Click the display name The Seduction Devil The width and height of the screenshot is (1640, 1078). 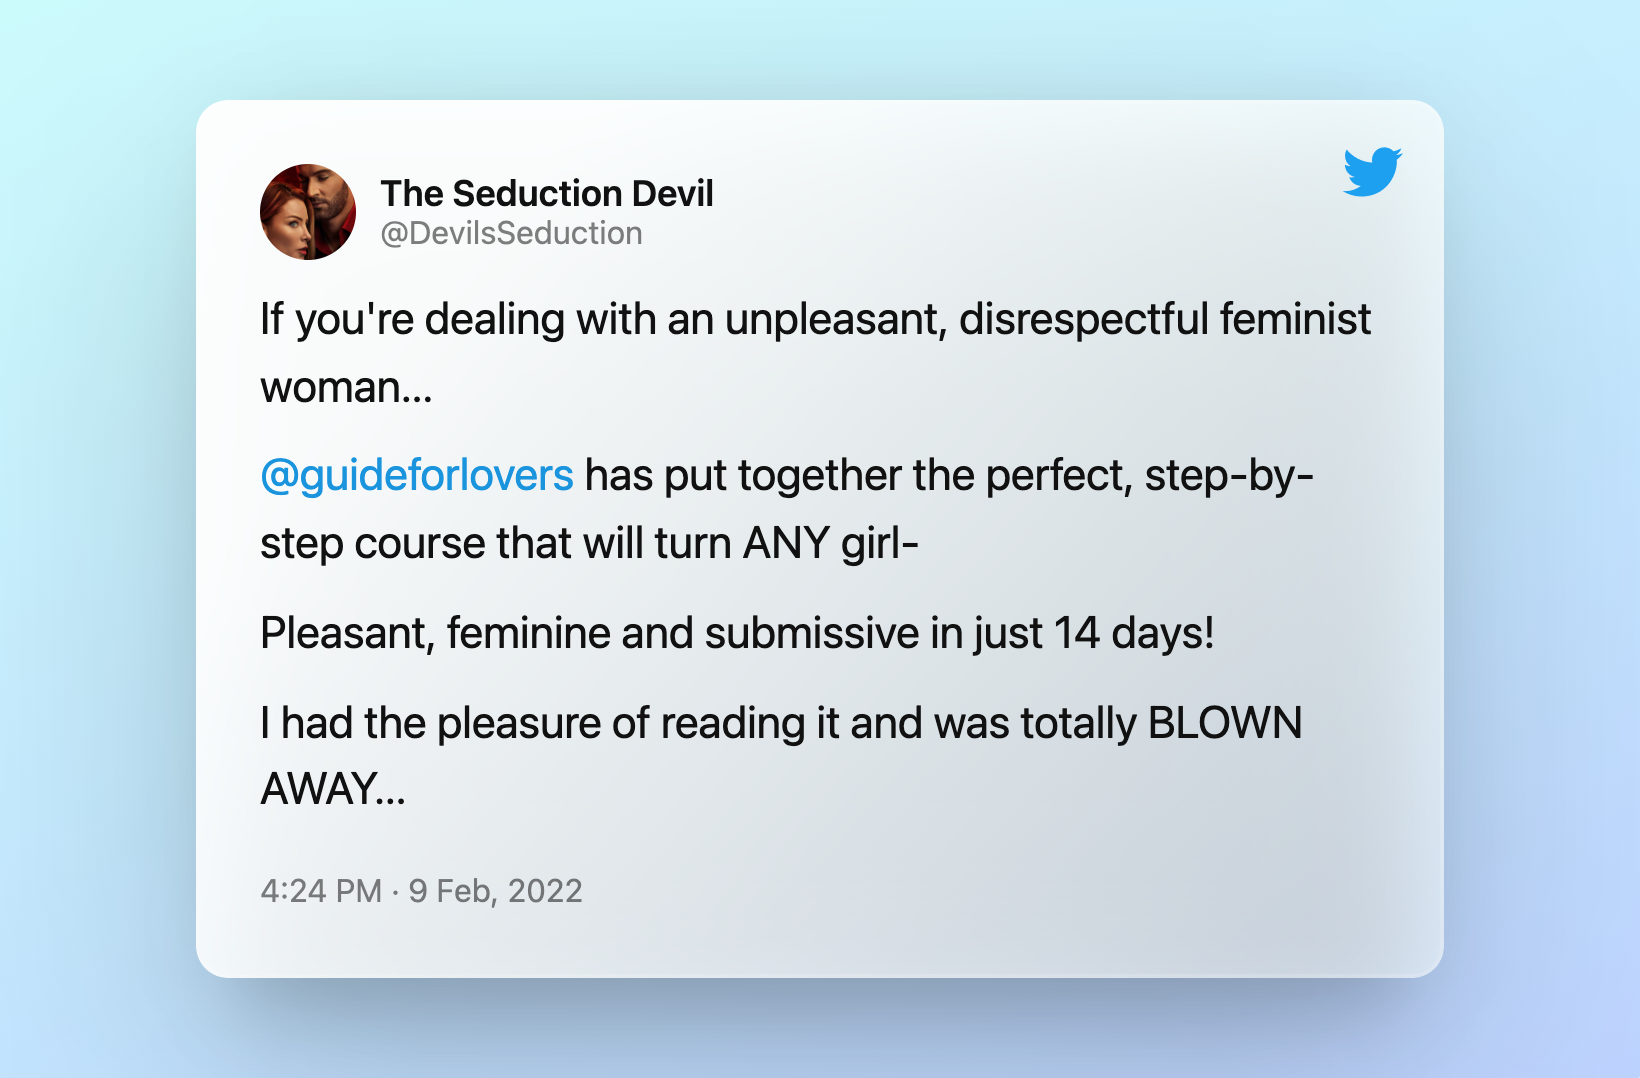(546, 193)
